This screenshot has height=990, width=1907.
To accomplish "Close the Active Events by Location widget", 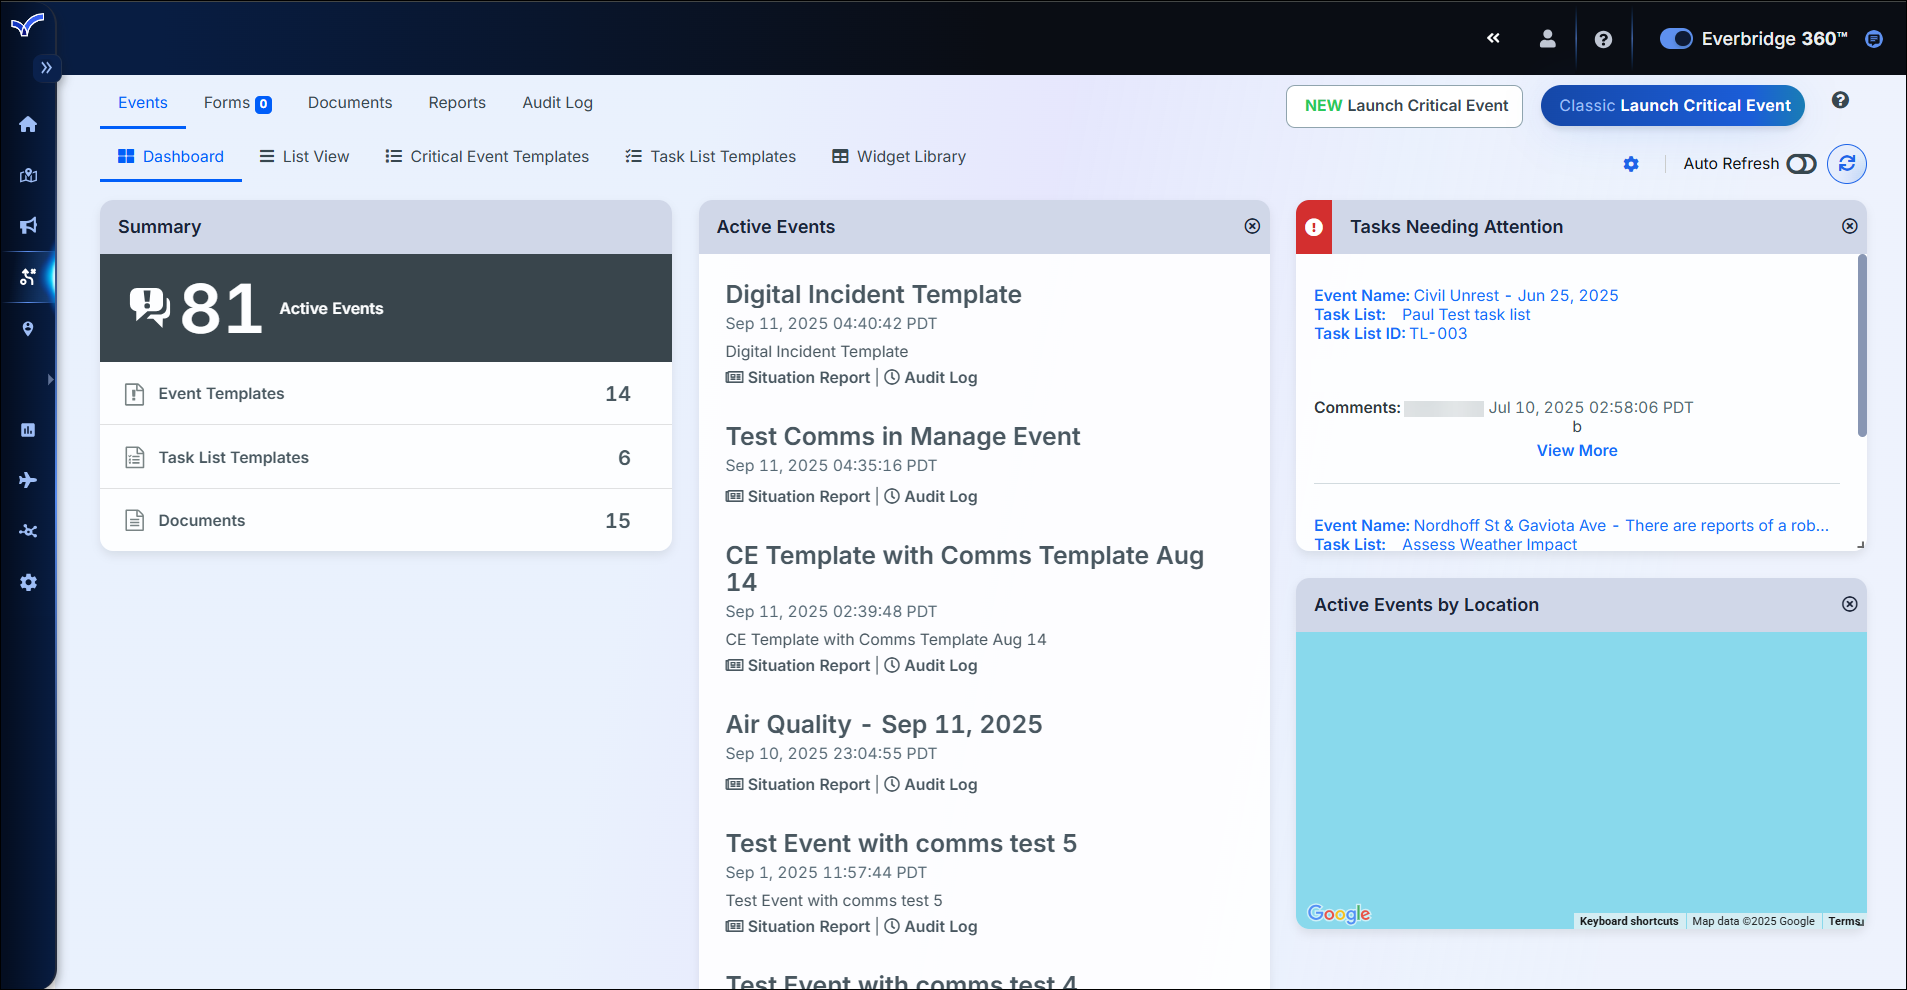I will pyautogui.click(x=1850, y=604).
